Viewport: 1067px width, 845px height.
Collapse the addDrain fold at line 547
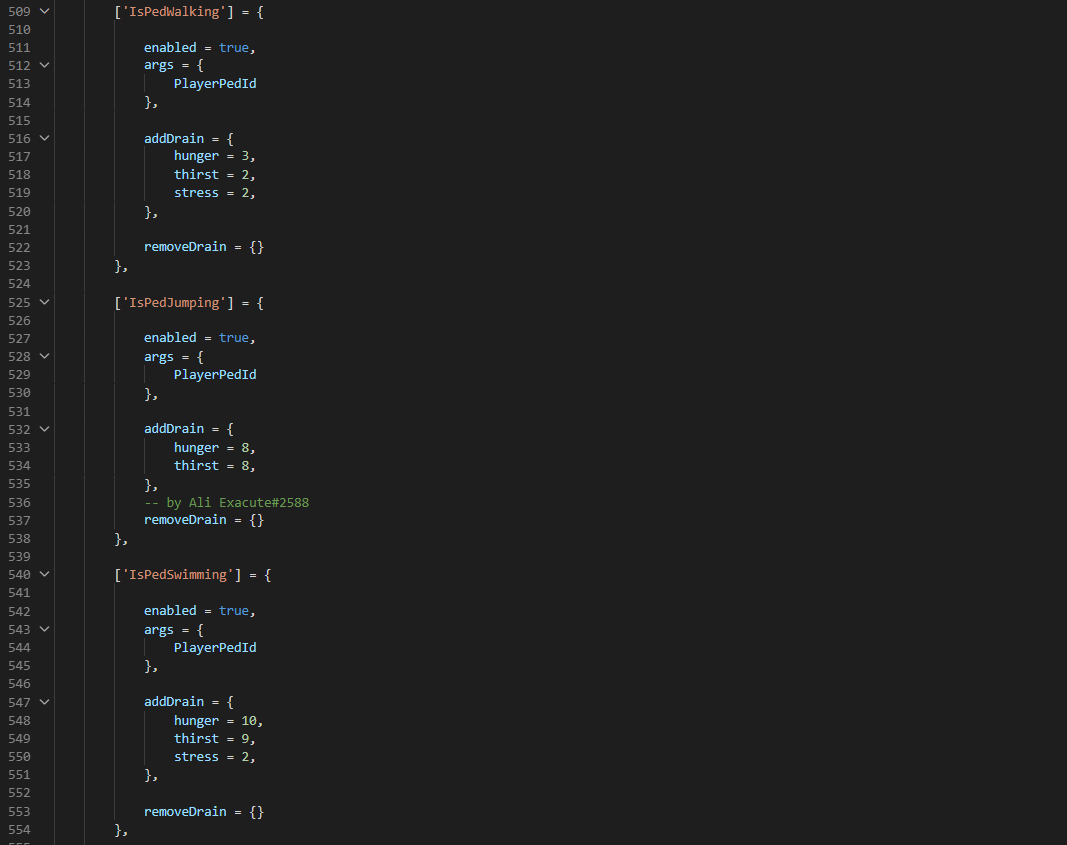pos(44,702)
